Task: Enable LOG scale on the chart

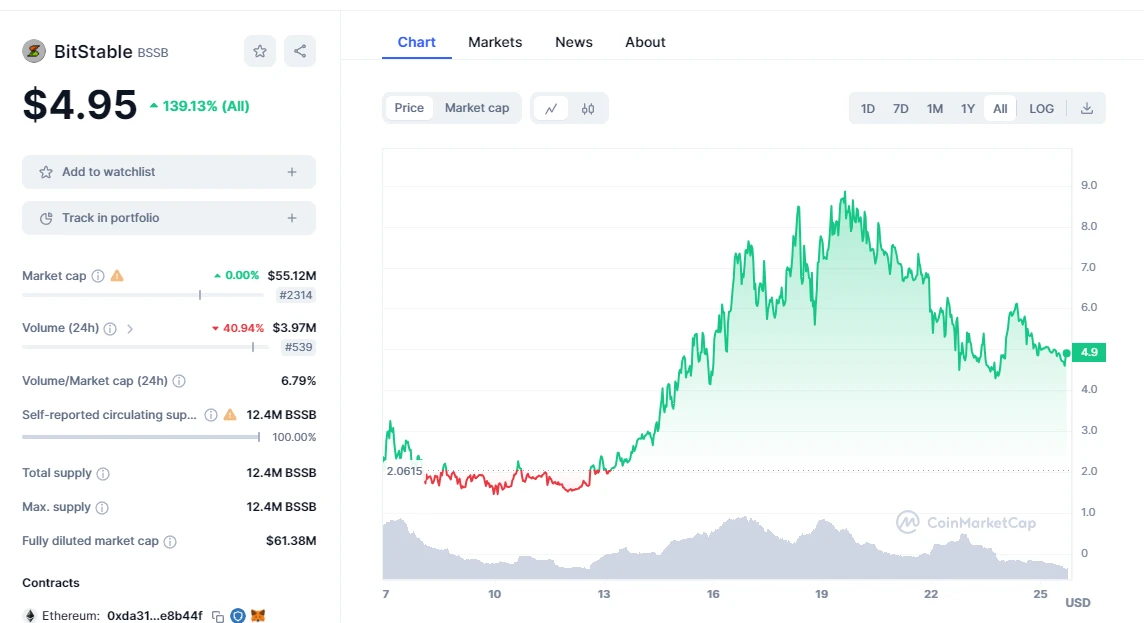Action: click(1041, 108)
